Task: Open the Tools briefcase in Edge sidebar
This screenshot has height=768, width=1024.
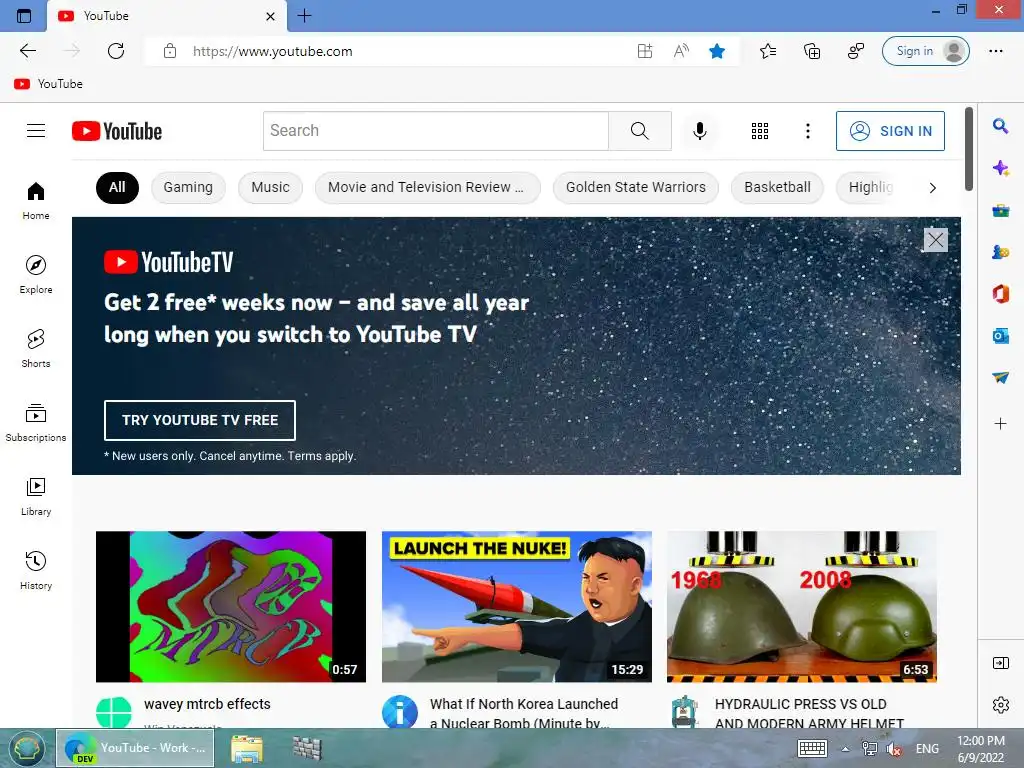Action: click(x=1000, y=210)
